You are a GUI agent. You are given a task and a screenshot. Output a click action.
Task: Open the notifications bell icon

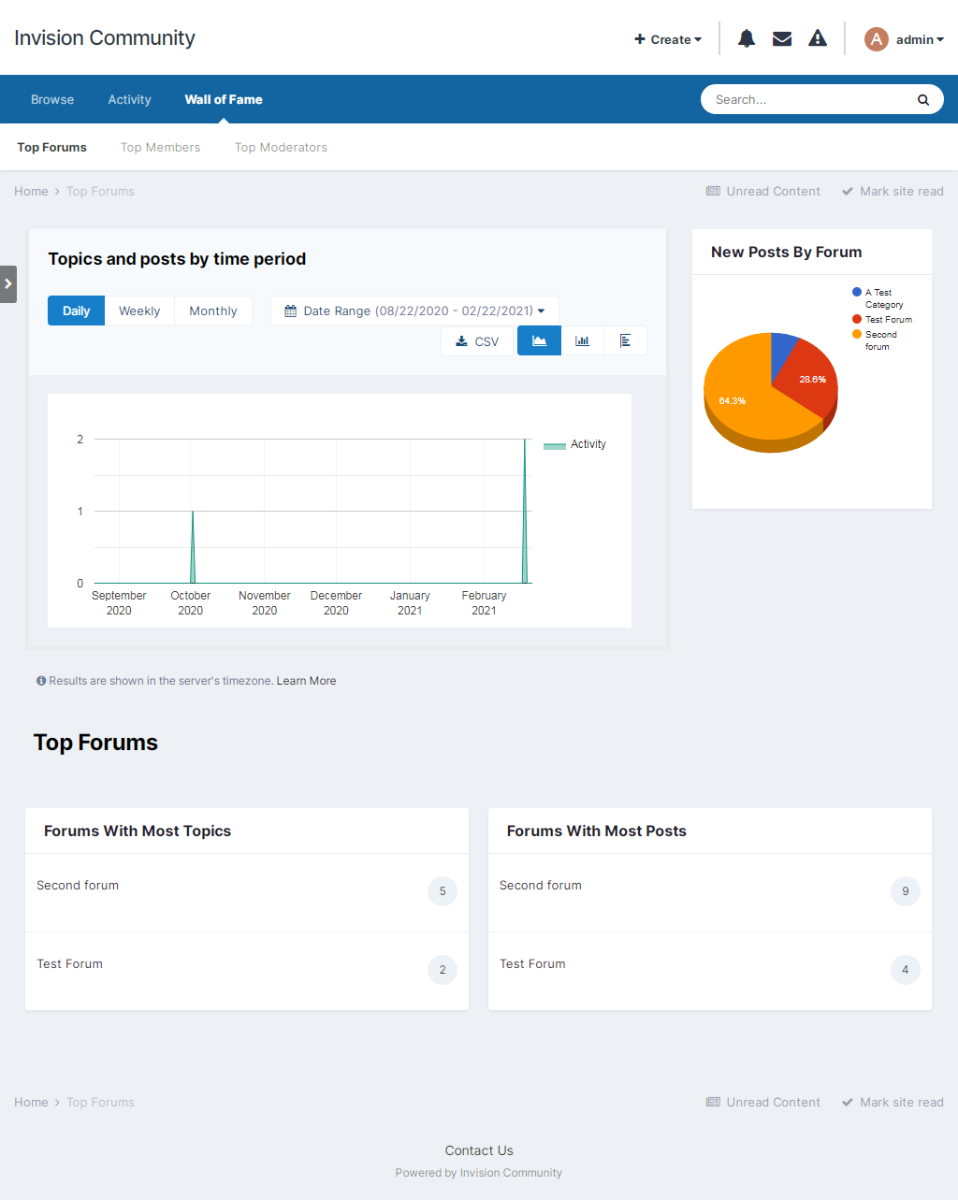[746, 39]
